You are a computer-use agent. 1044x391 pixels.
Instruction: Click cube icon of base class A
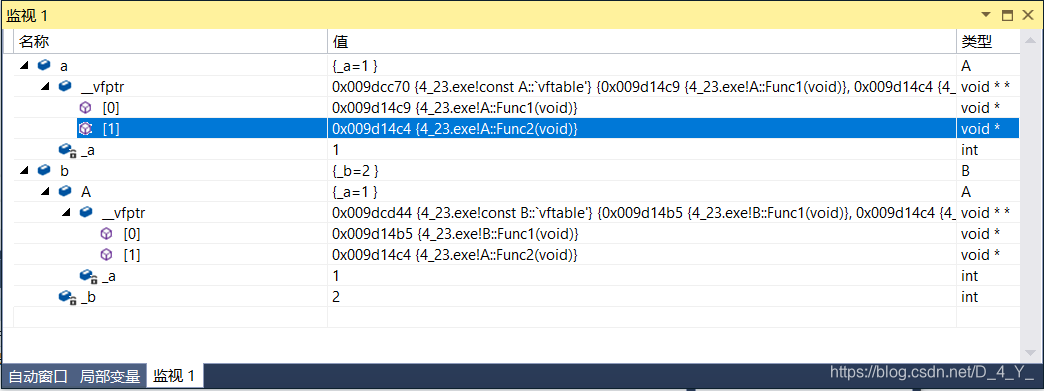pos(65,192)
